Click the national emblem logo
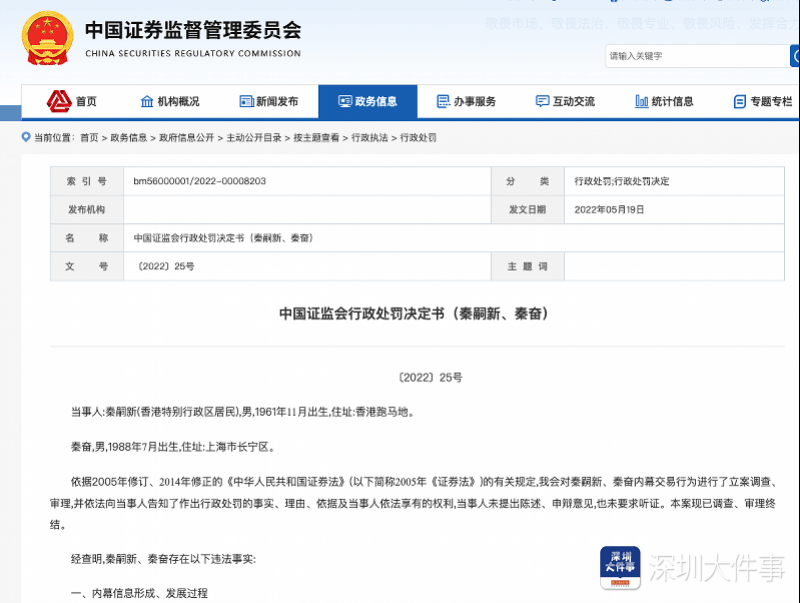 click(47, 38)
